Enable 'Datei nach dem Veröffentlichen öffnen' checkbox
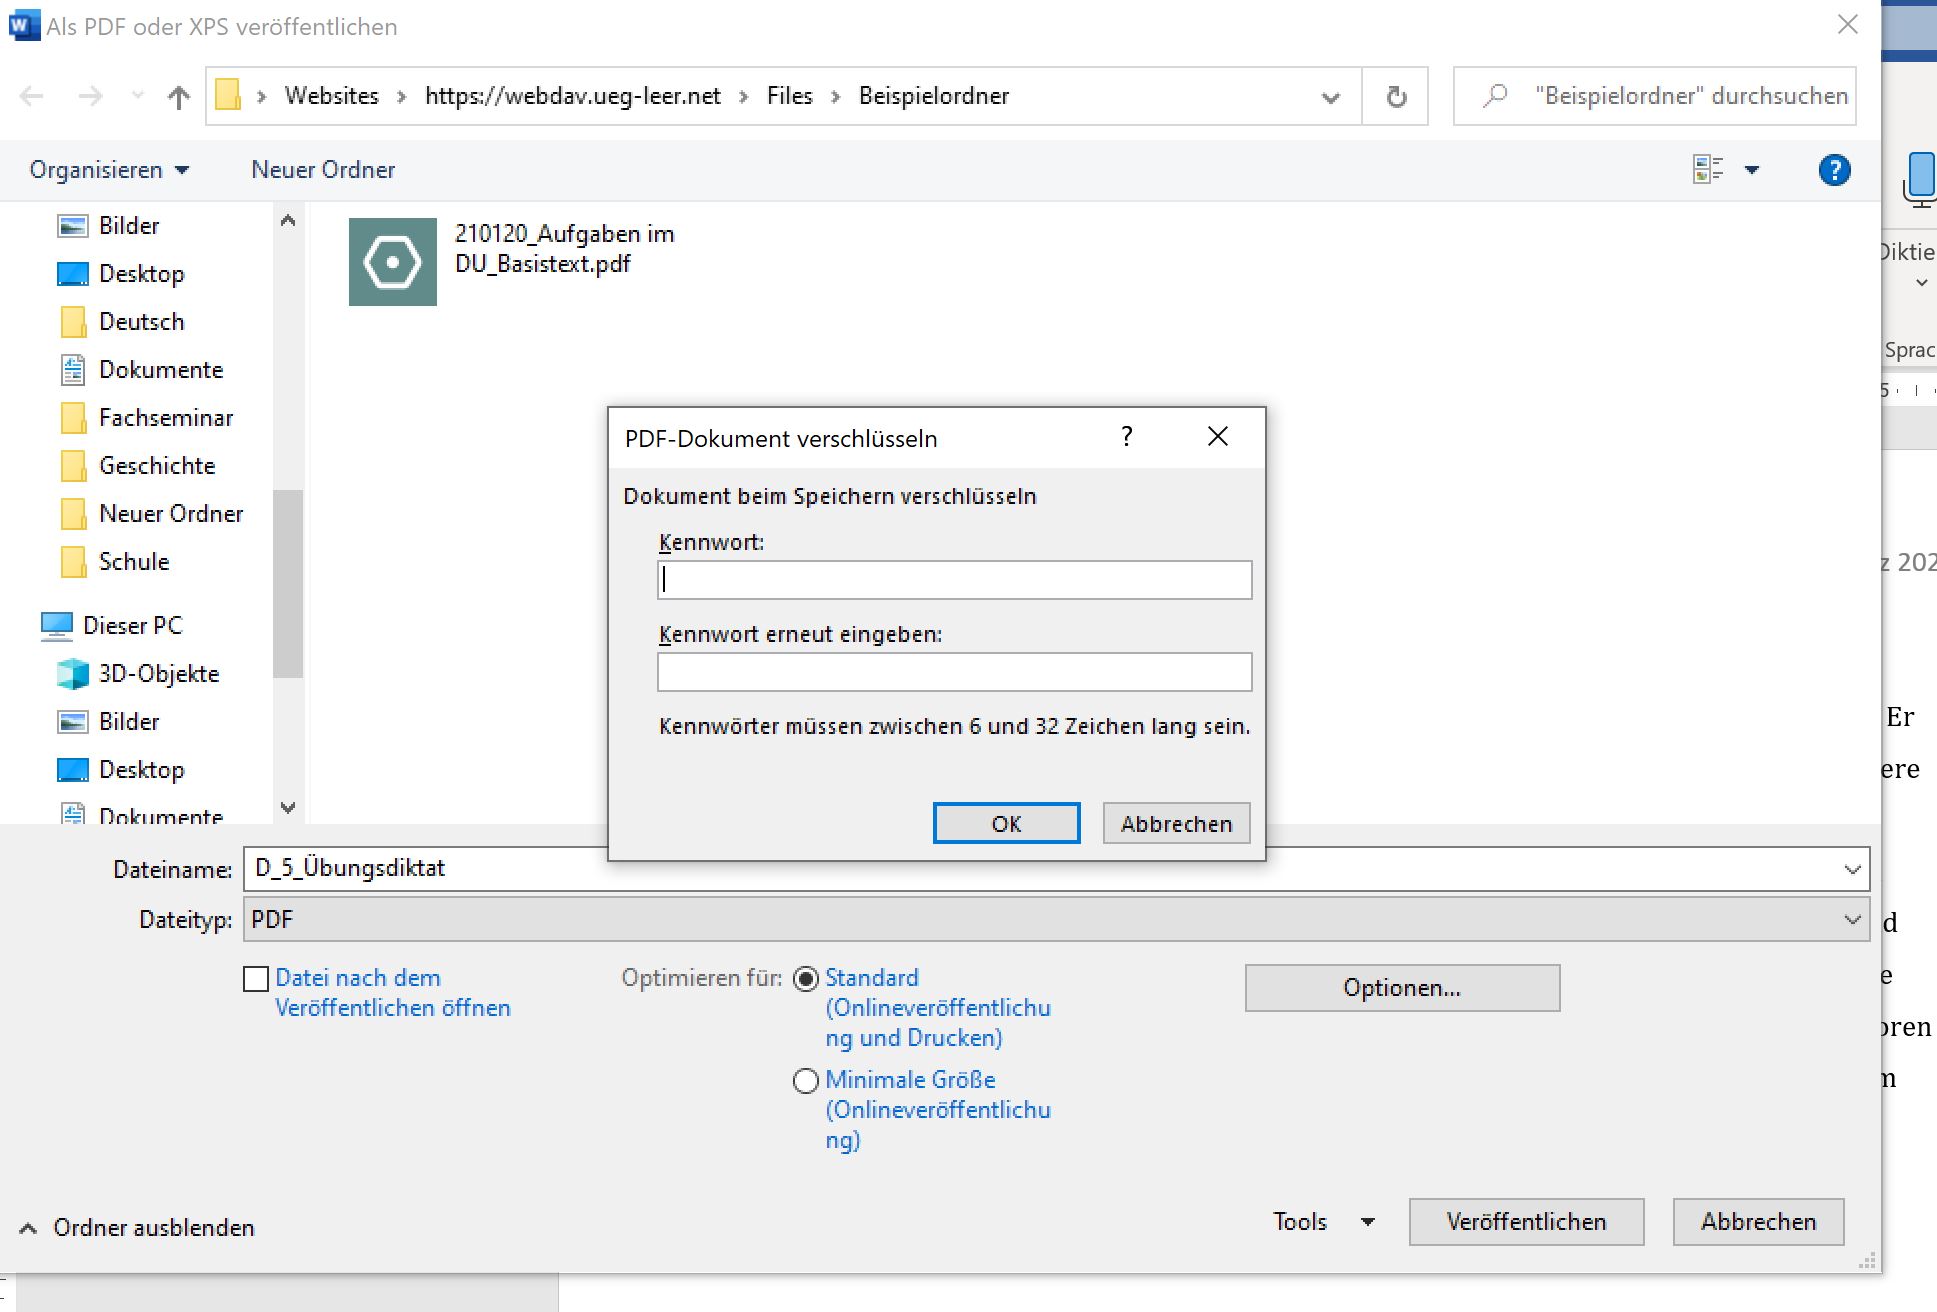This screenshot has width=1937, height=1312. coord(256,979)
